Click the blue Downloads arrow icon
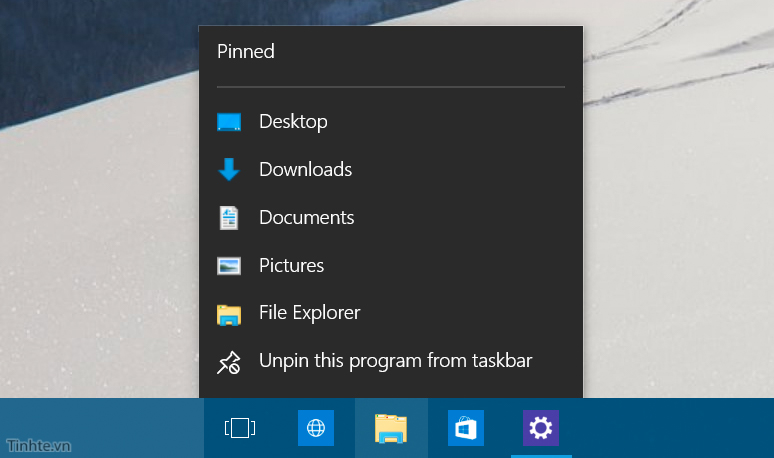The height and width of the screenshot is (458, 774). pyautogui.click(x=229, y=170)
